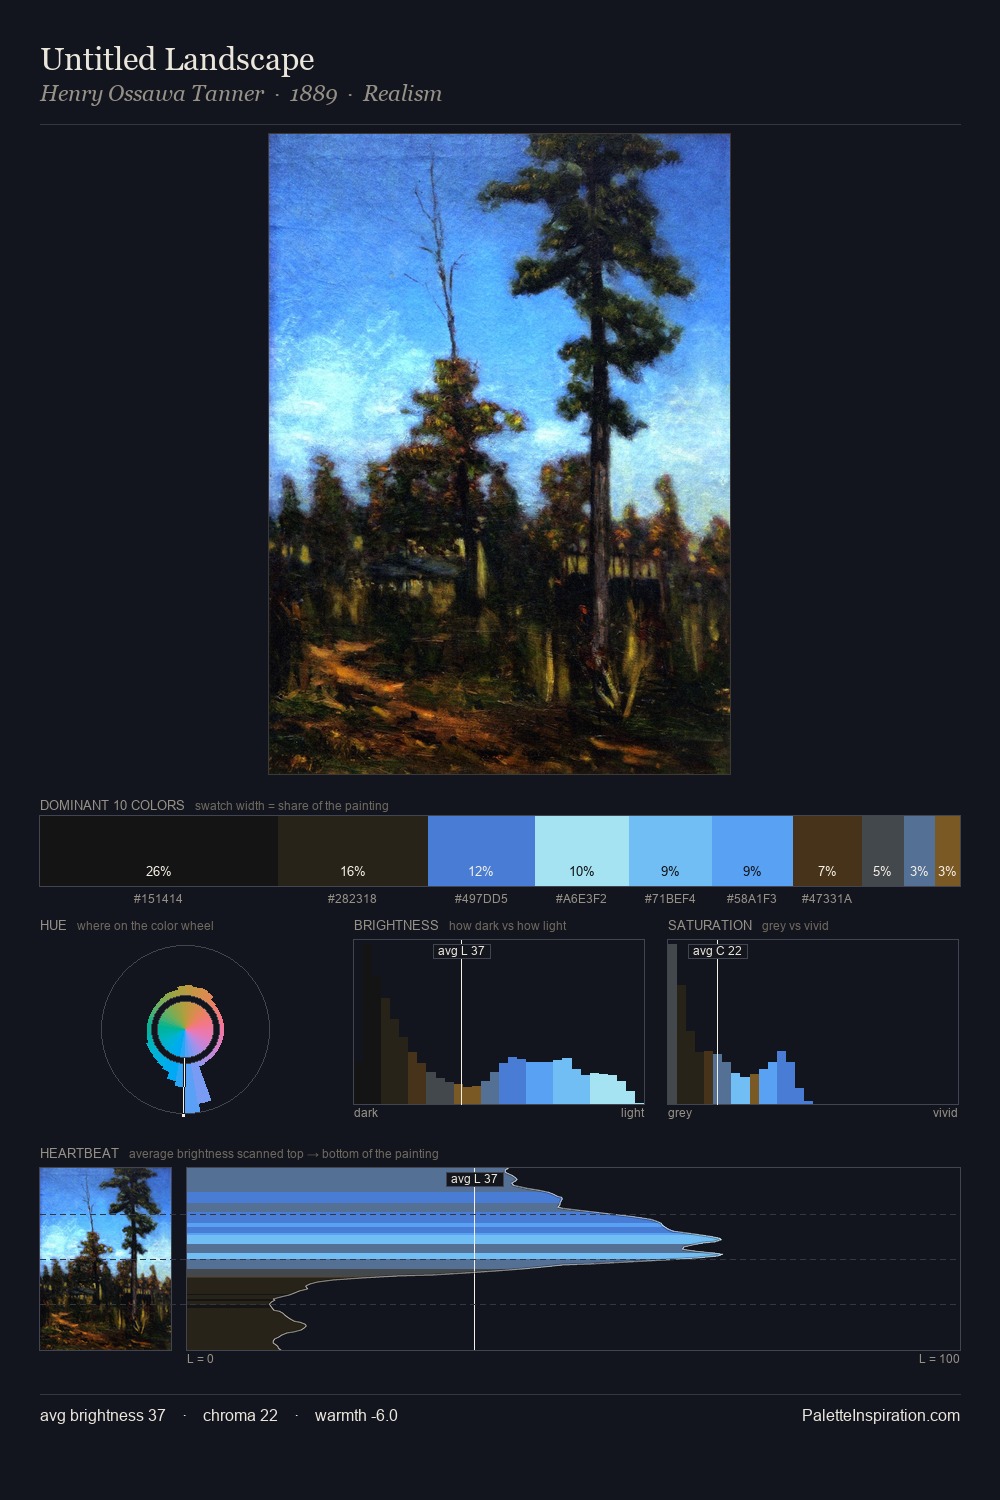1000x1500 pixels.
Task: Click the #A6E3F2 hex code label
Action: point(581,899)
